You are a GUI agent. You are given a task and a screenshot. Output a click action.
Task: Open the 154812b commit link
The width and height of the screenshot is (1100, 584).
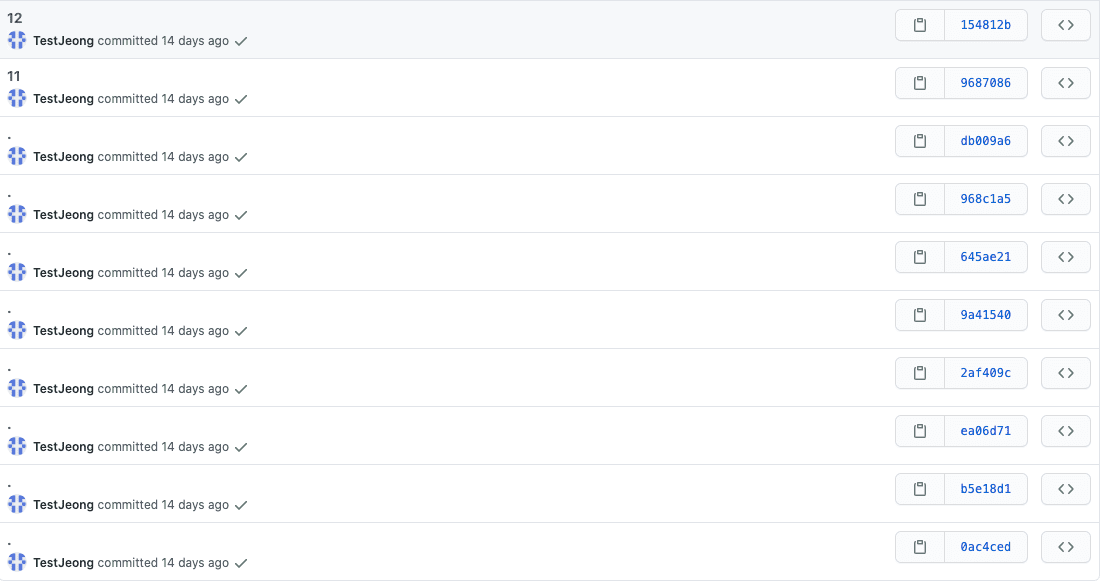[x=986, y=25]
